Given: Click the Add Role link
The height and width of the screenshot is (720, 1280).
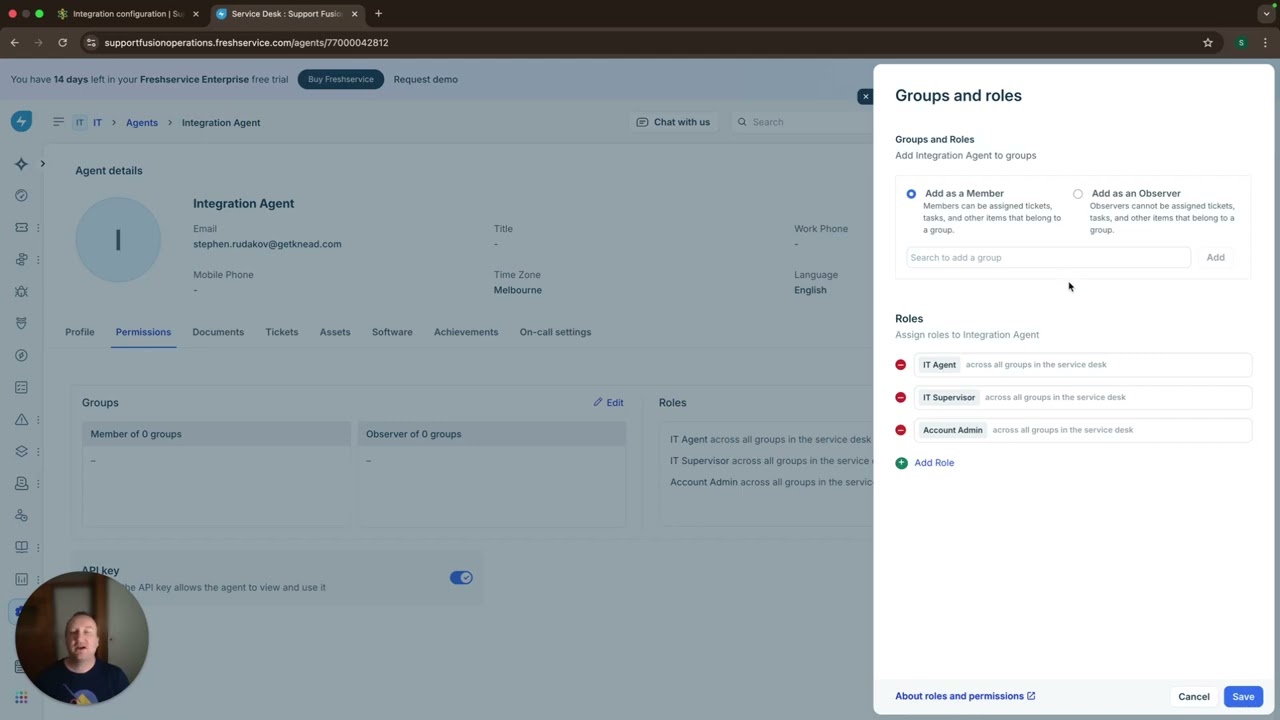Looking at the screenshot, I should click(934, 463).
